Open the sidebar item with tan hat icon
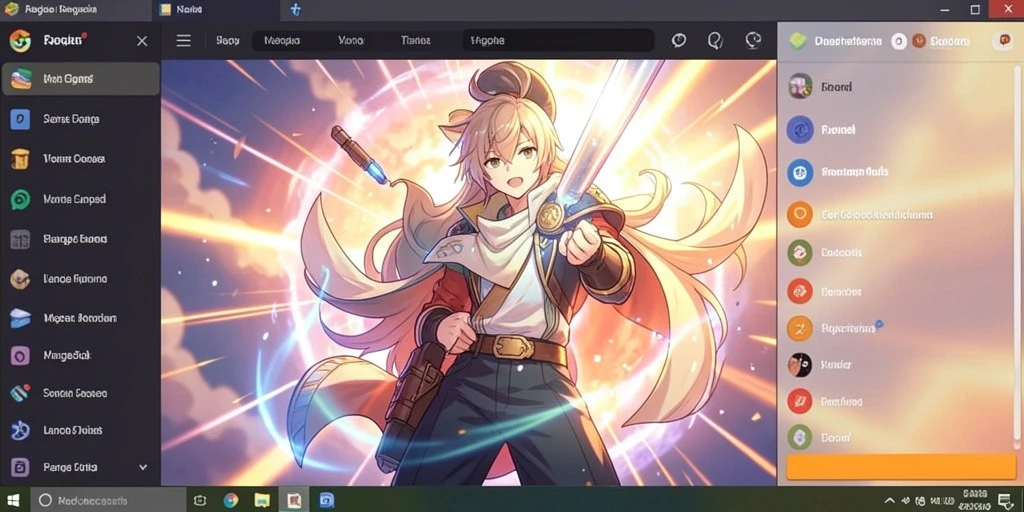Image resolution: width=1024 pixels, height=512 pixels. coord(80,279)
